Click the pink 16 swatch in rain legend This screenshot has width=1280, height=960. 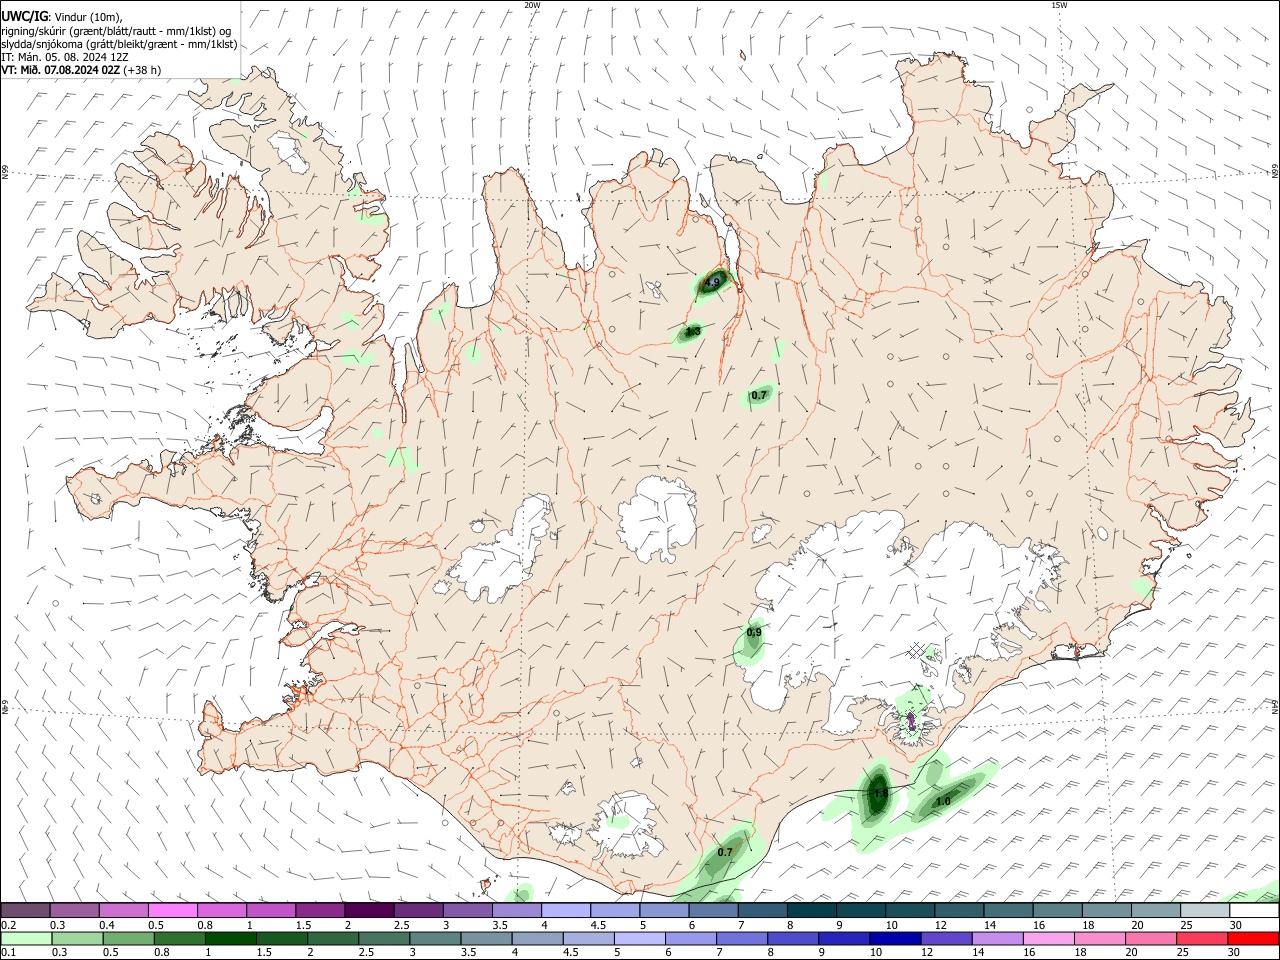point(1047,938)
